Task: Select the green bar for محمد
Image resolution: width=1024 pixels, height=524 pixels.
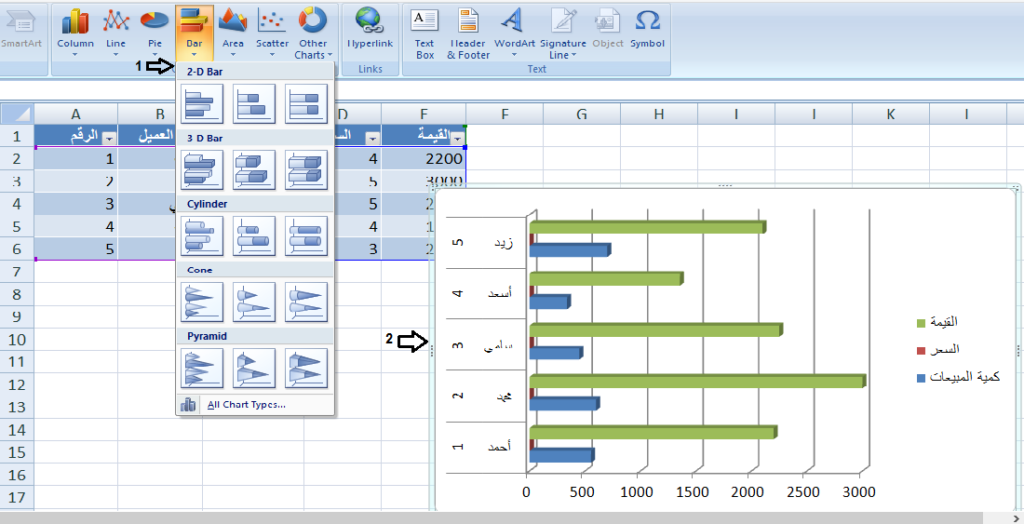Action: [697, 382]
